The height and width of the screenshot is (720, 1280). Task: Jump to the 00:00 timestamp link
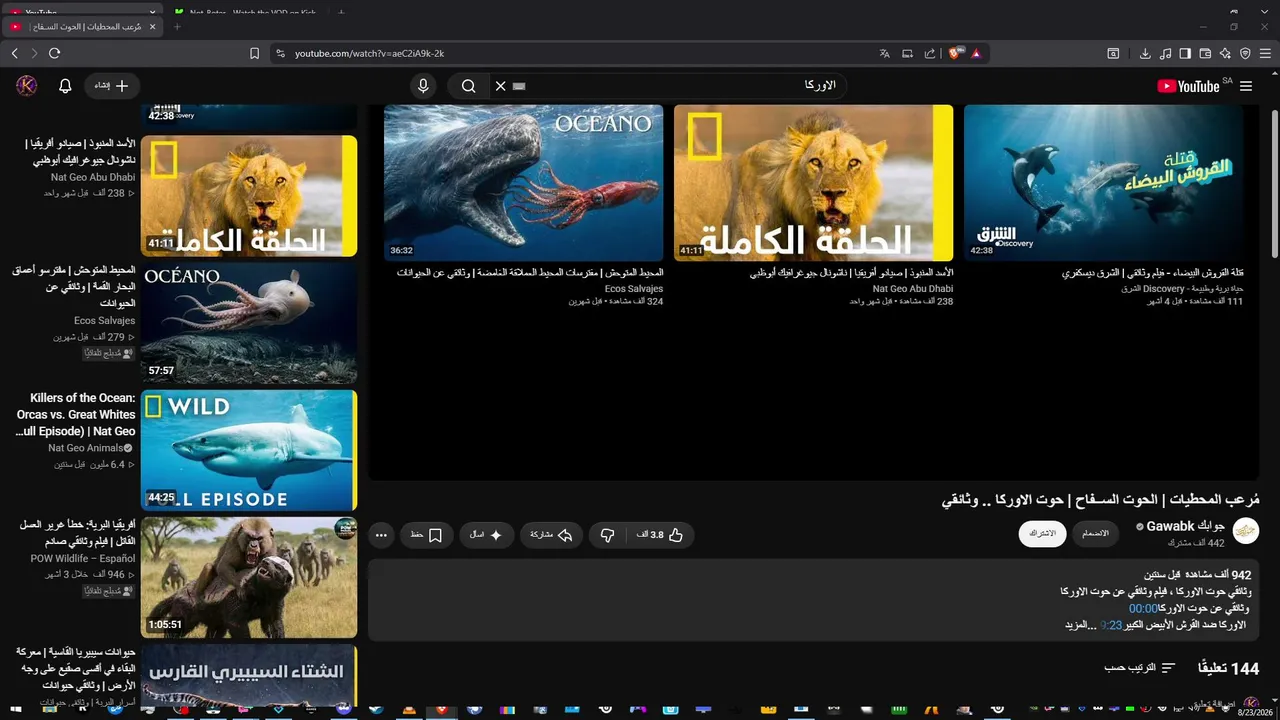coord(1143,608)
